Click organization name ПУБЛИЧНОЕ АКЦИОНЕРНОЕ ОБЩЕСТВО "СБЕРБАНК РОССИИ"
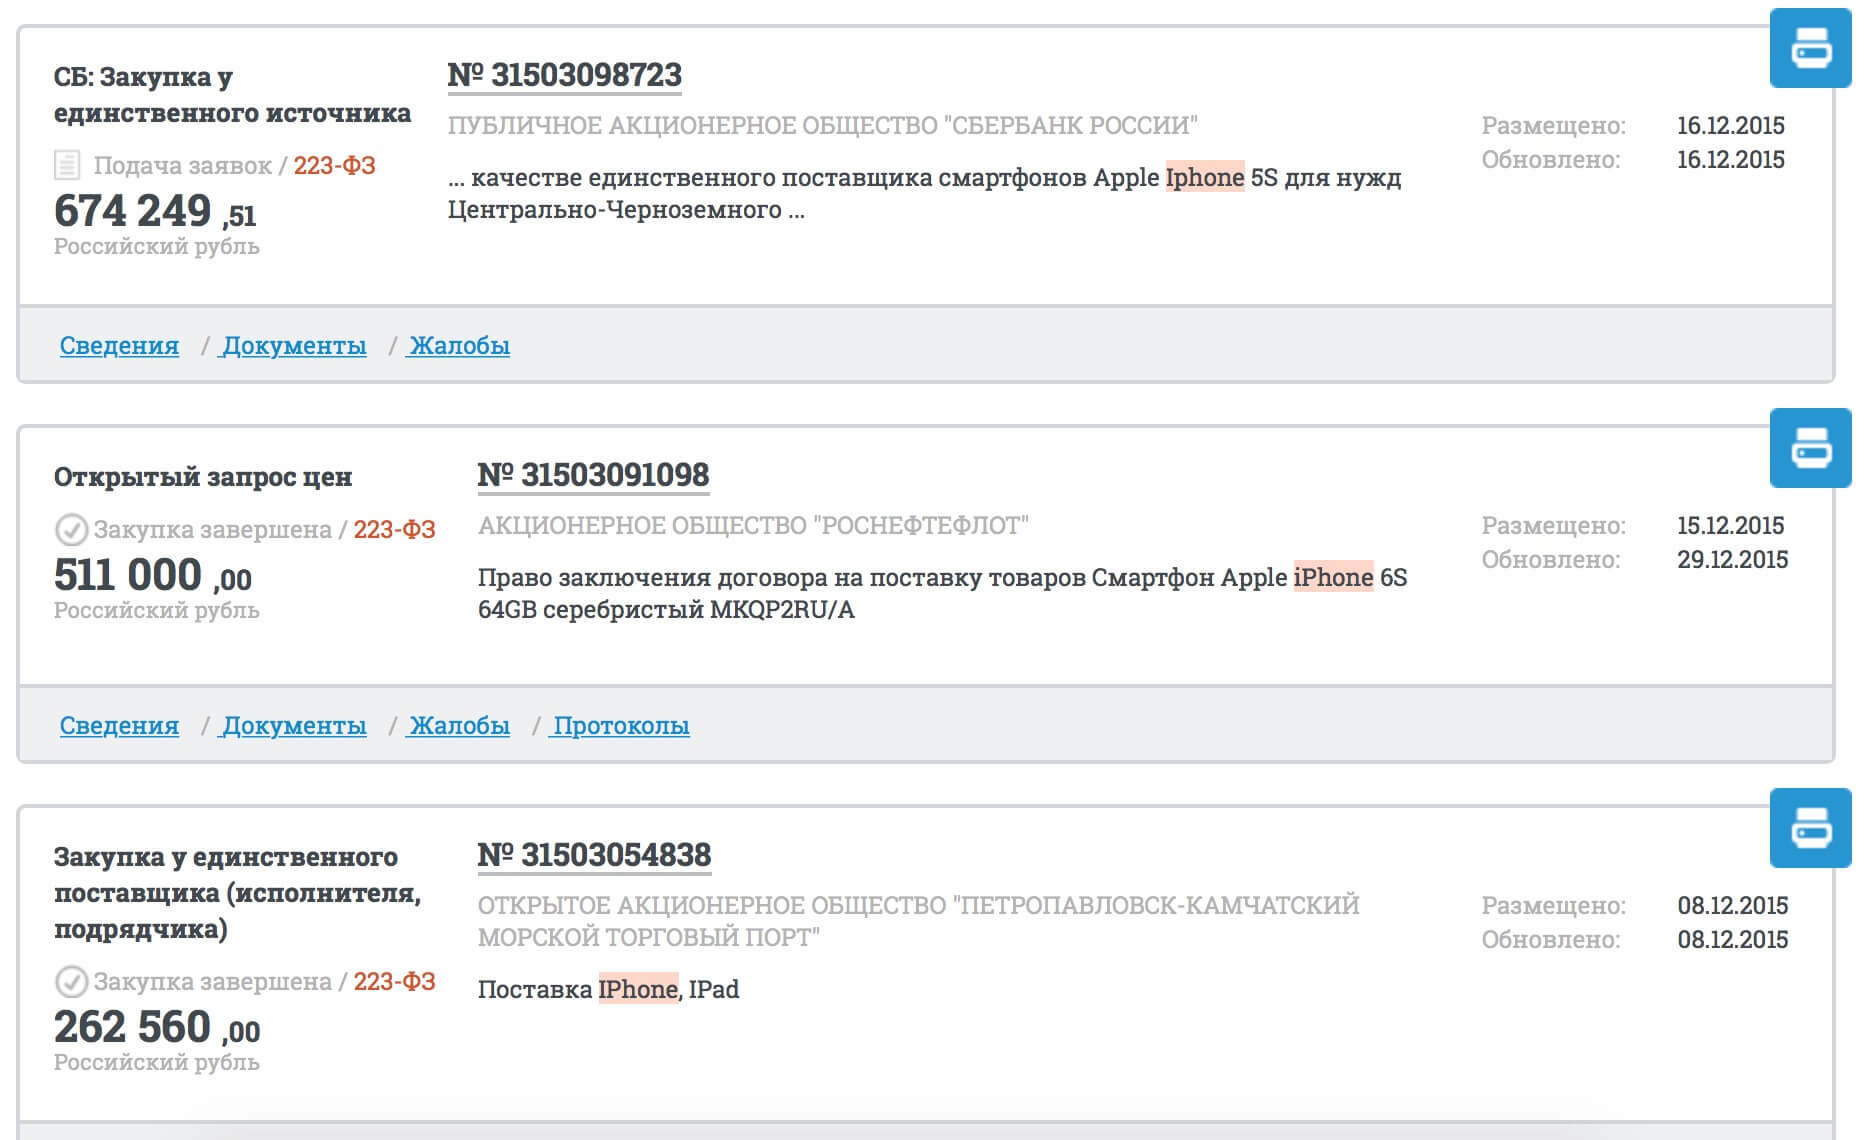Image resolution: width=1868 pixels, height=1140 pixels. (822, 126)
